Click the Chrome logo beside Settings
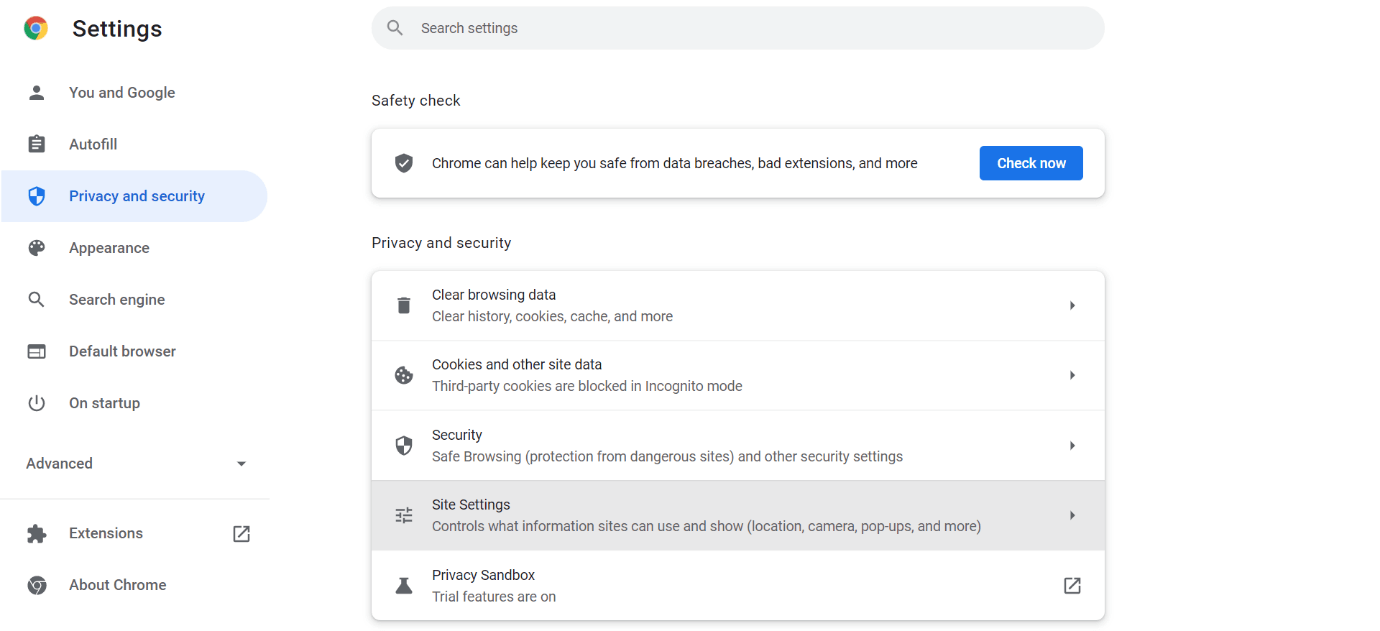 (x=36, y=29)
